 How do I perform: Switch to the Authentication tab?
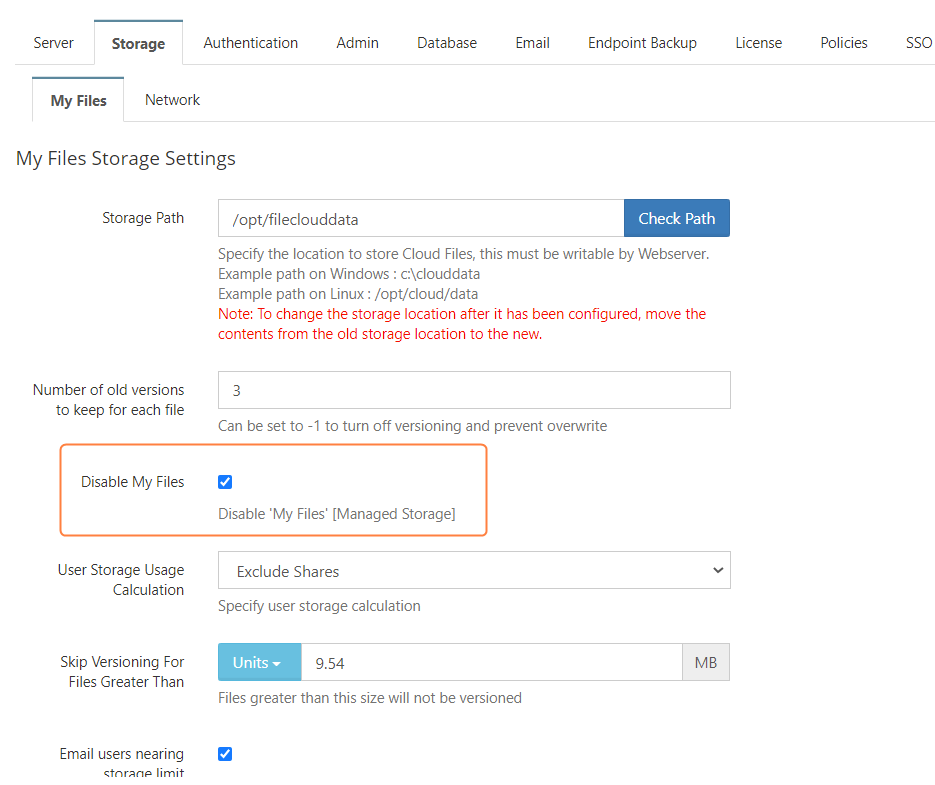coord(250,43)
